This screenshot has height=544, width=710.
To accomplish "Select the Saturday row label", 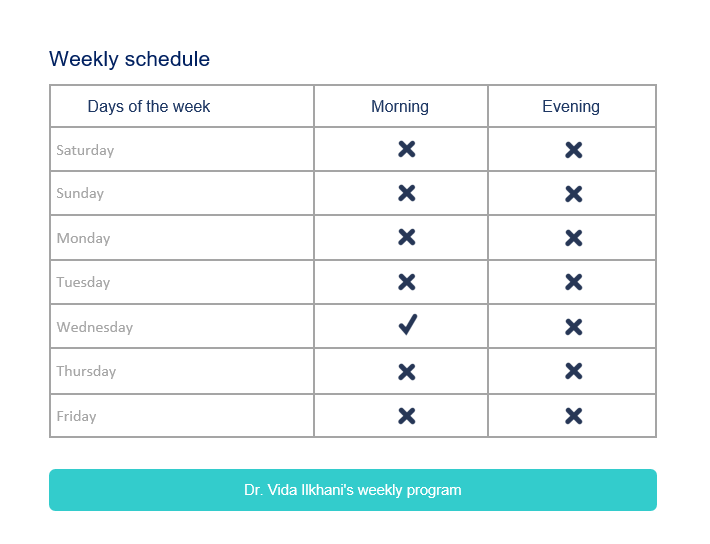I will 85,150.
